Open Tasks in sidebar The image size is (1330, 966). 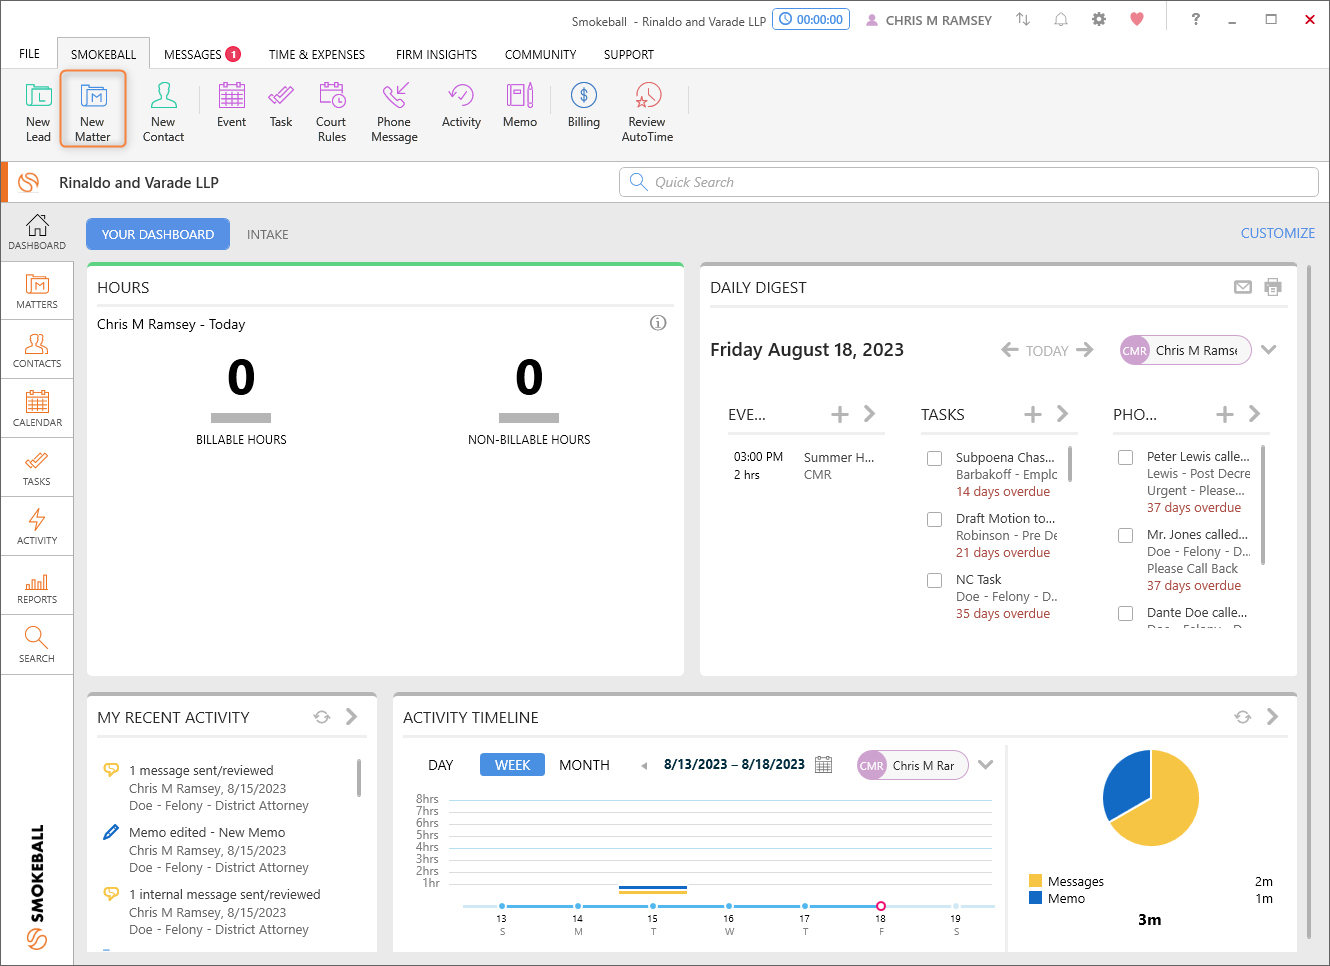coord(37,468)
